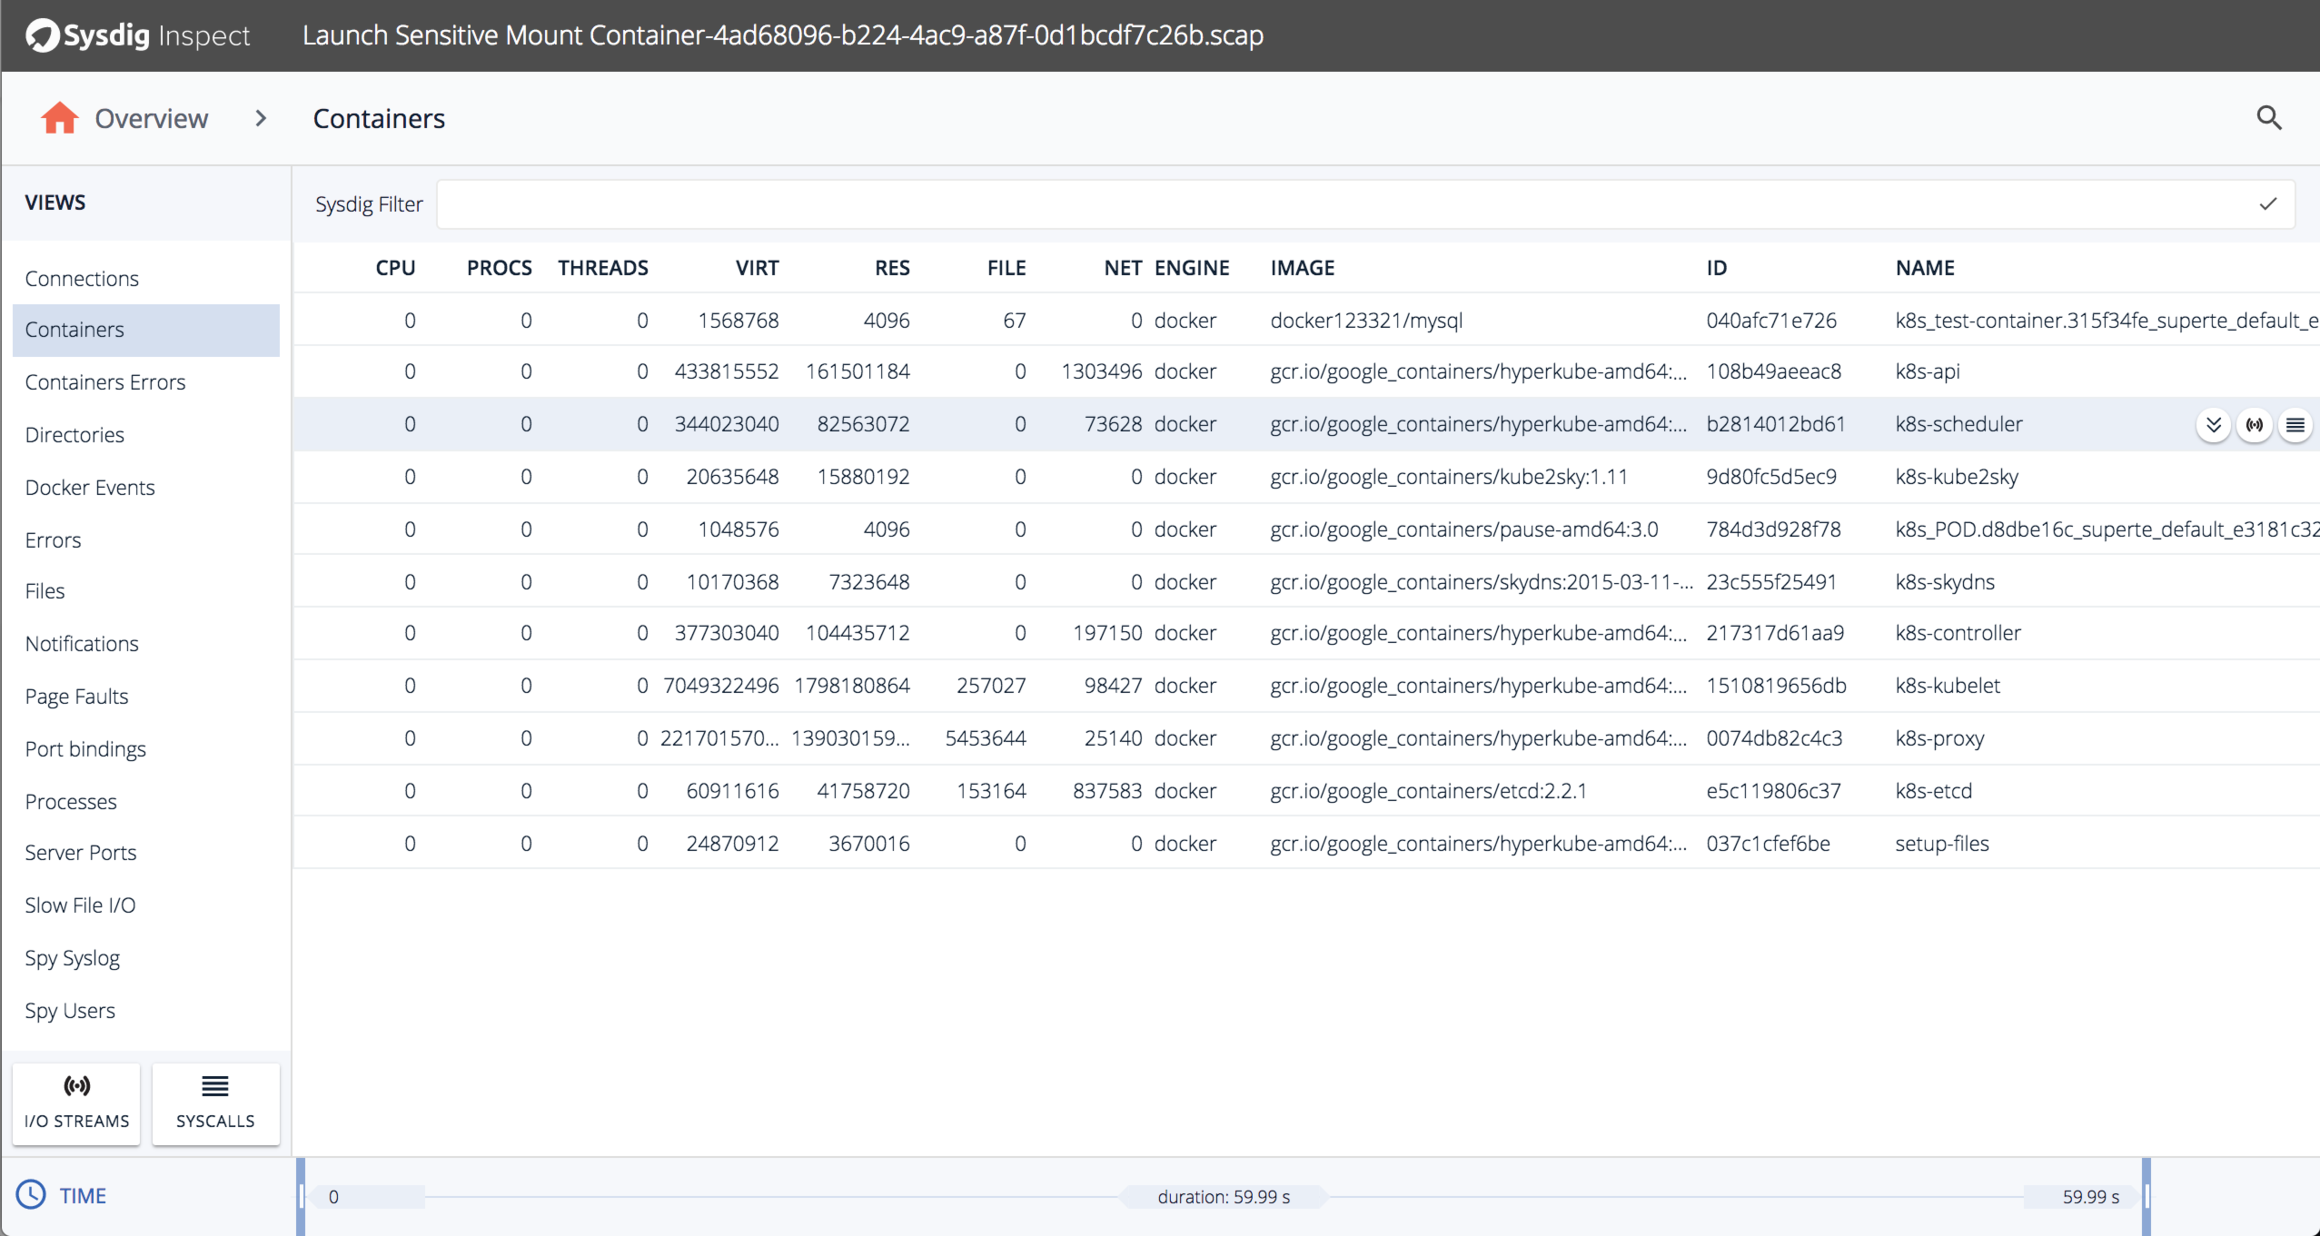Viewport: 2320px width, 1236px height.
Task: Open search with magnifier icon
Action: click(x=2269, y=118)
